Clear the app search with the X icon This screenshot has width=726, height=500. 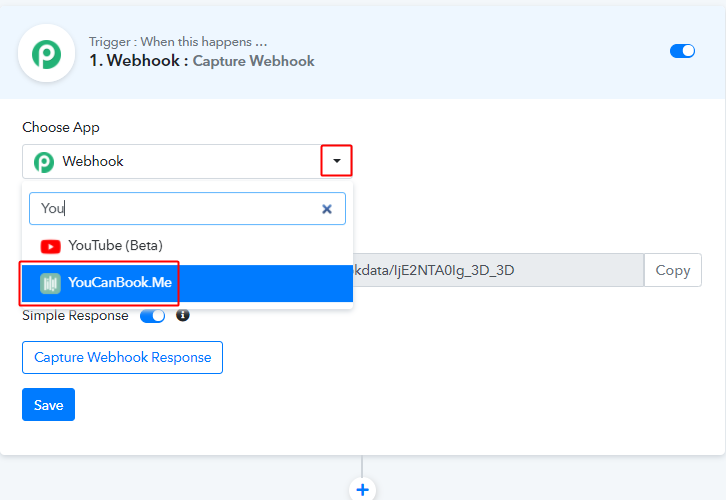pyautogui.click(x=327, y=209)
